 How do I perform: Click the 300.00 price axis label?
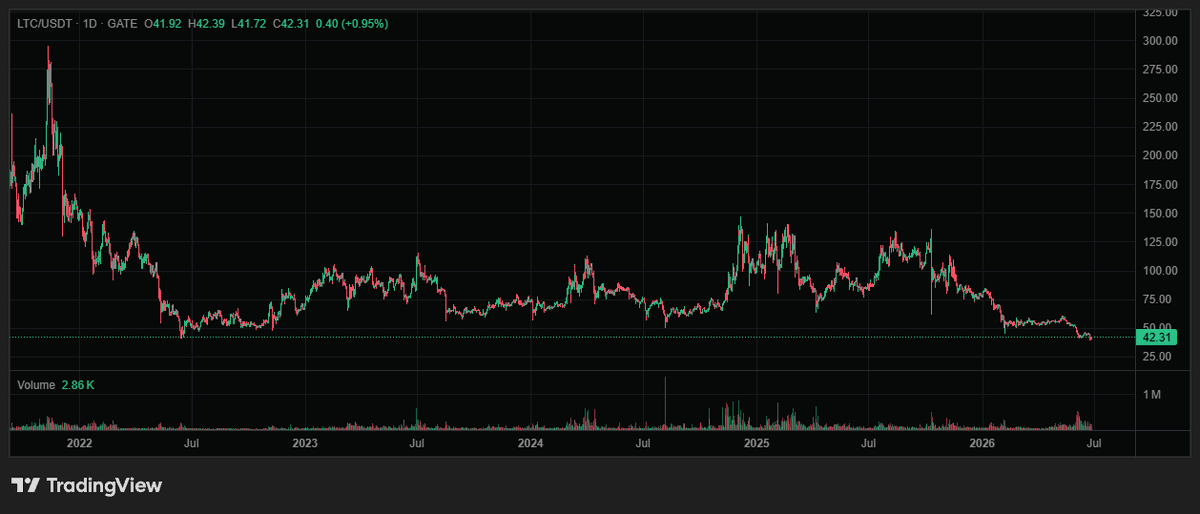click(1159, 41)
